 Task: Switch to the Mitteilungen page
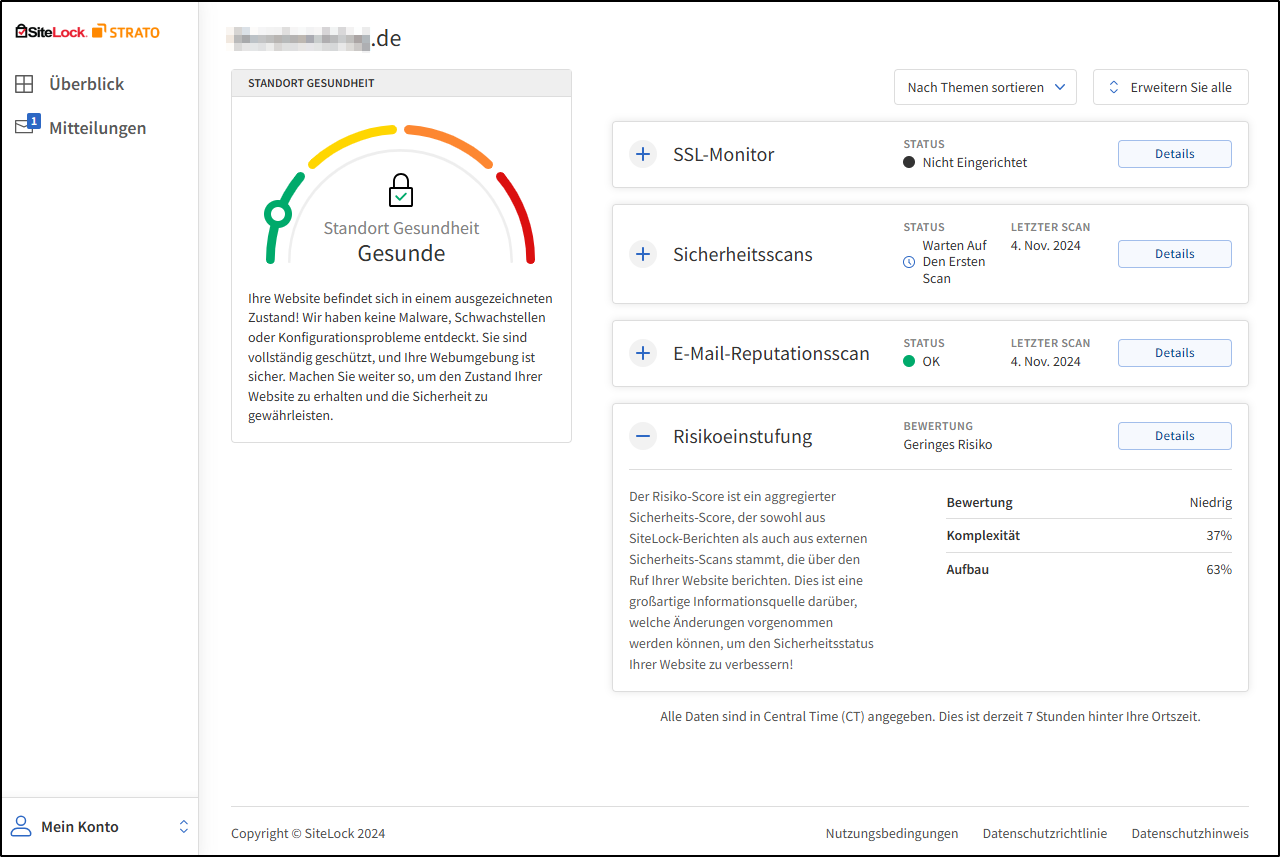tap(97, 127)
